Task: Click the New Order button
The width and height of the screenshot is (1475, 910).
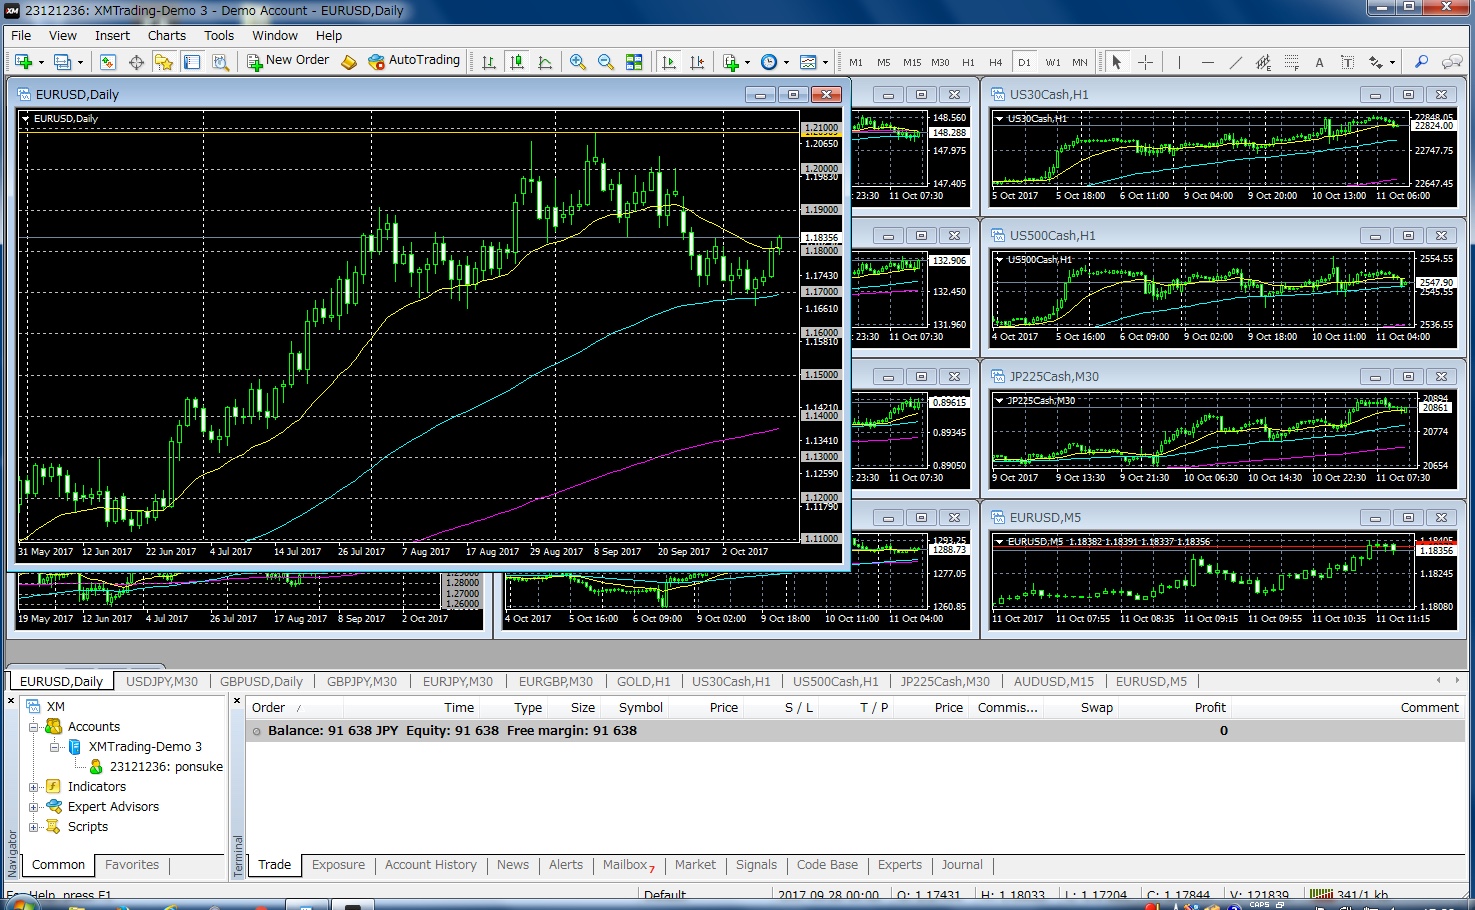Action: 288,61
